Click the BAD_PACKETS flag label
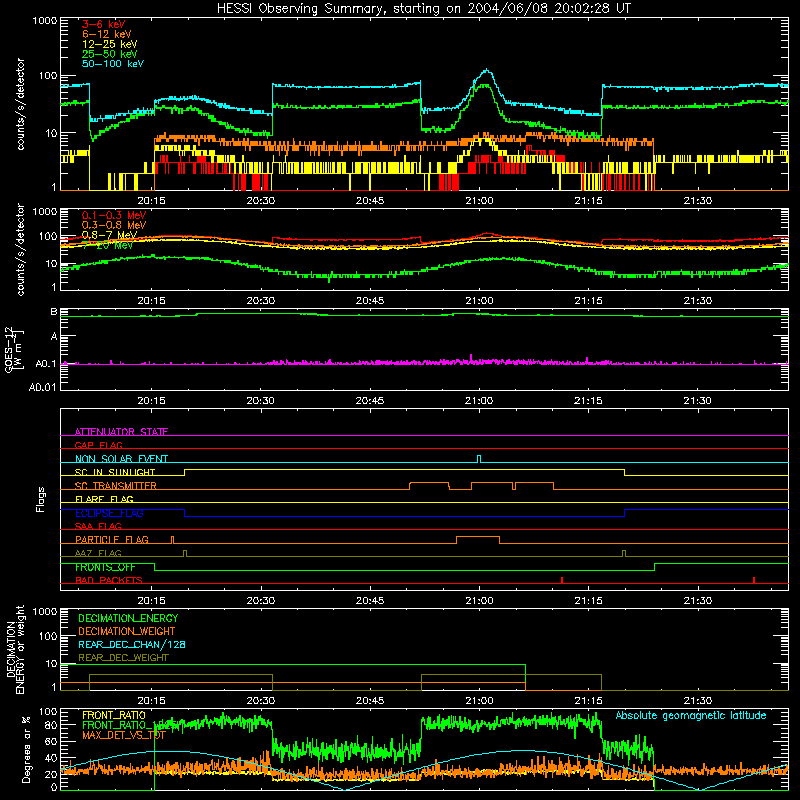 coord(109,580)
